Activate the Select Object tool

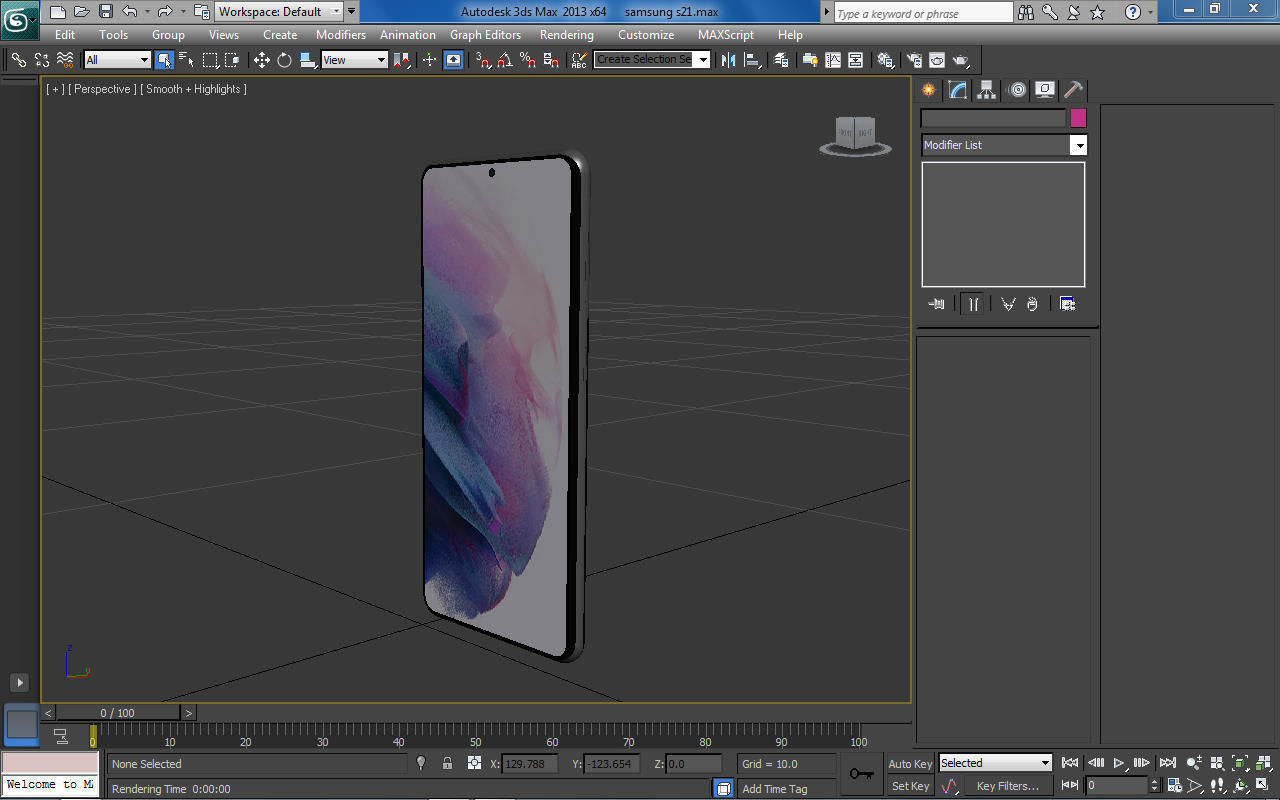[164, 60]
